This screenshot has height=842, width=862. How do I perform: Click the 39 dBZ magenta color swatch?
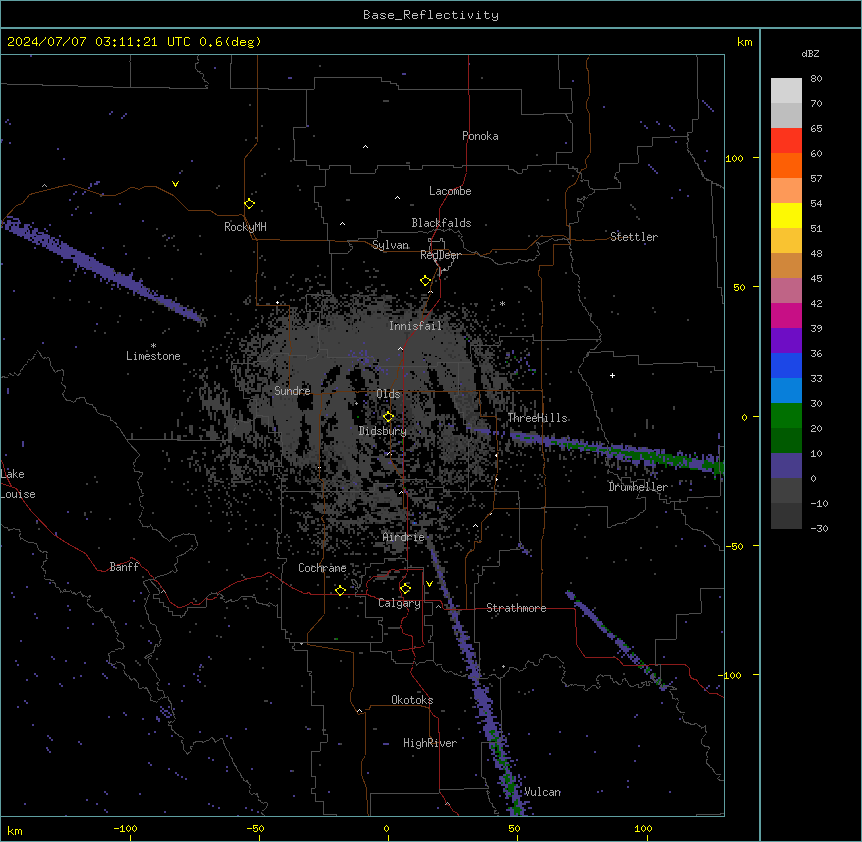point(786,315)
